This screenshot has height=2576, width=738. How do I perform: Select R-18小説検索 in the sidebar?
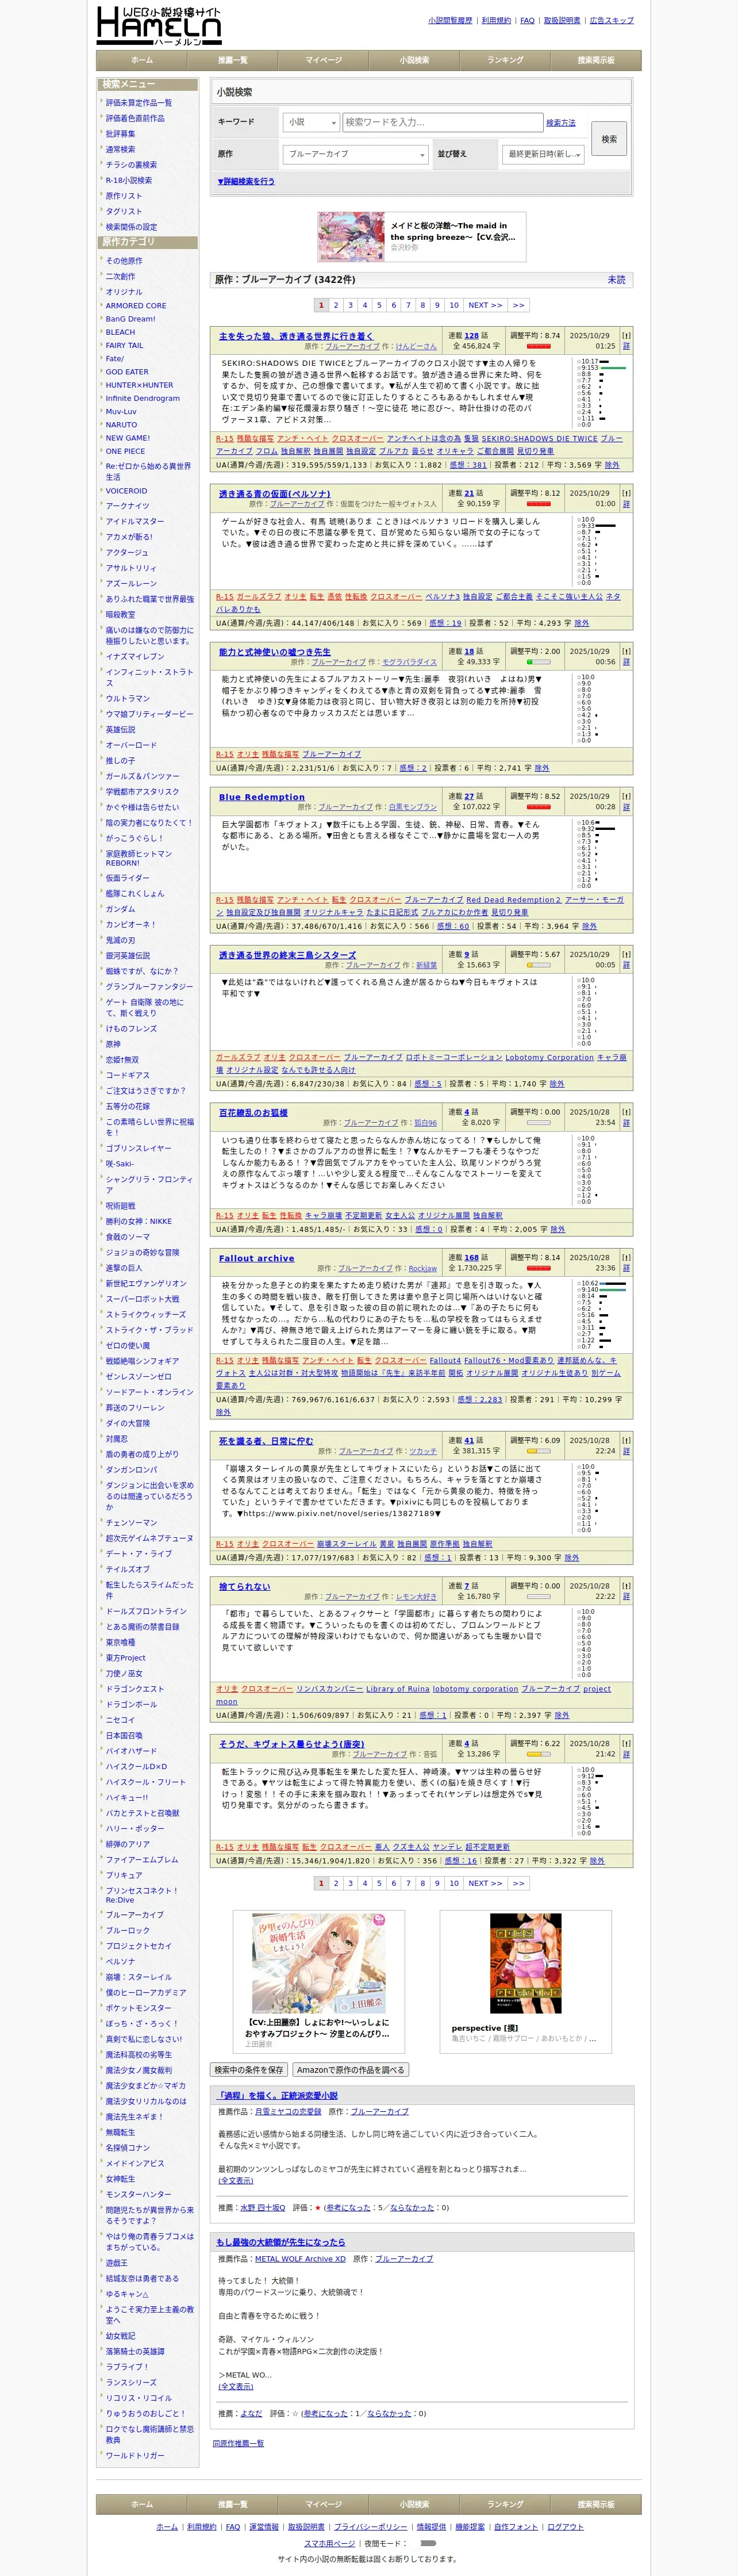coord(129,180)
